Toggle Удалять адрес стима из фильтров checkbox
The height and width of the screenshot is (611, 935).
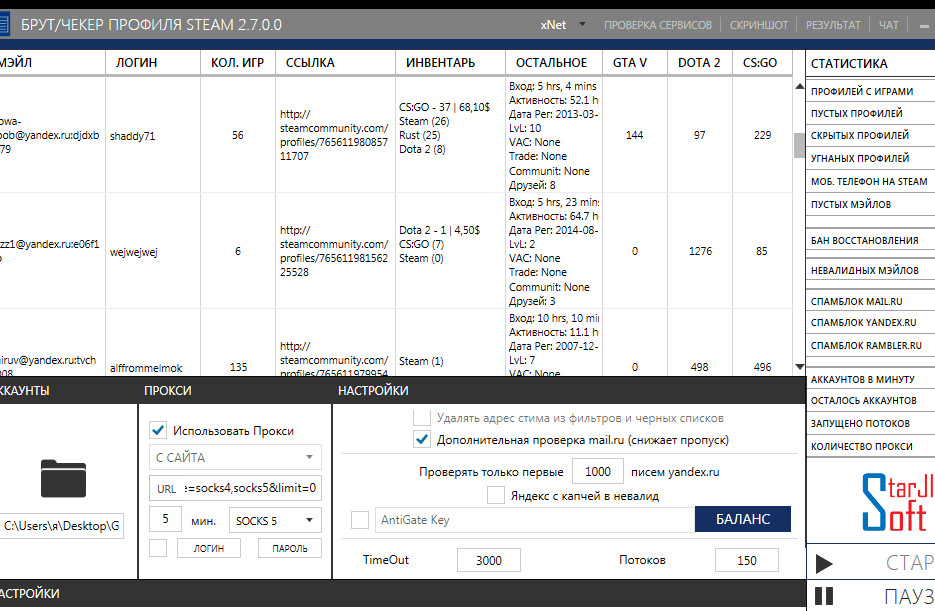(x=422, y=417)
